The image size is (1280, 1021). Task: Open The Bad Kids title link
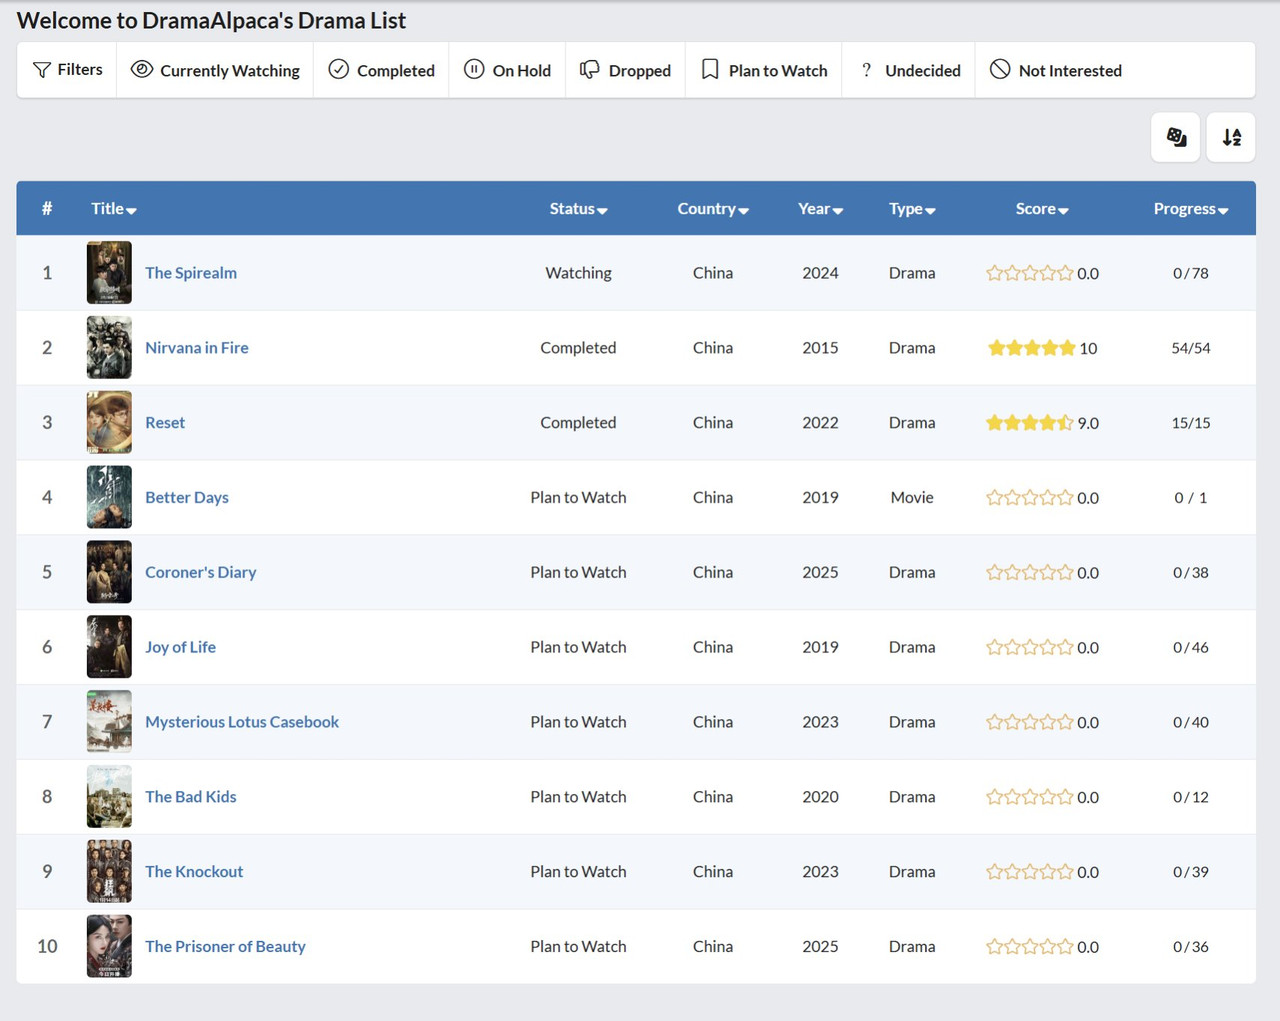(191, 797)
